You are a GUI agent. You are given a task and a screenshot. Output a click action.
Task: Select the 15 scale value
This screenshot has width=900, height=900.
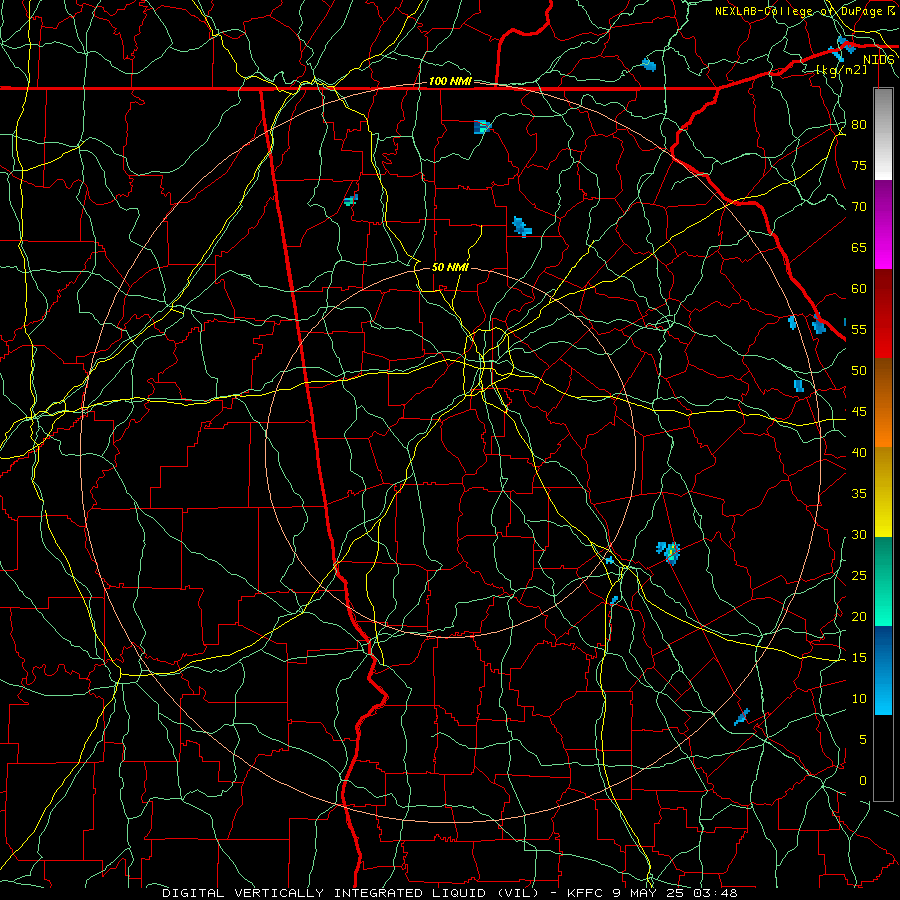click(x=859, y=657)
